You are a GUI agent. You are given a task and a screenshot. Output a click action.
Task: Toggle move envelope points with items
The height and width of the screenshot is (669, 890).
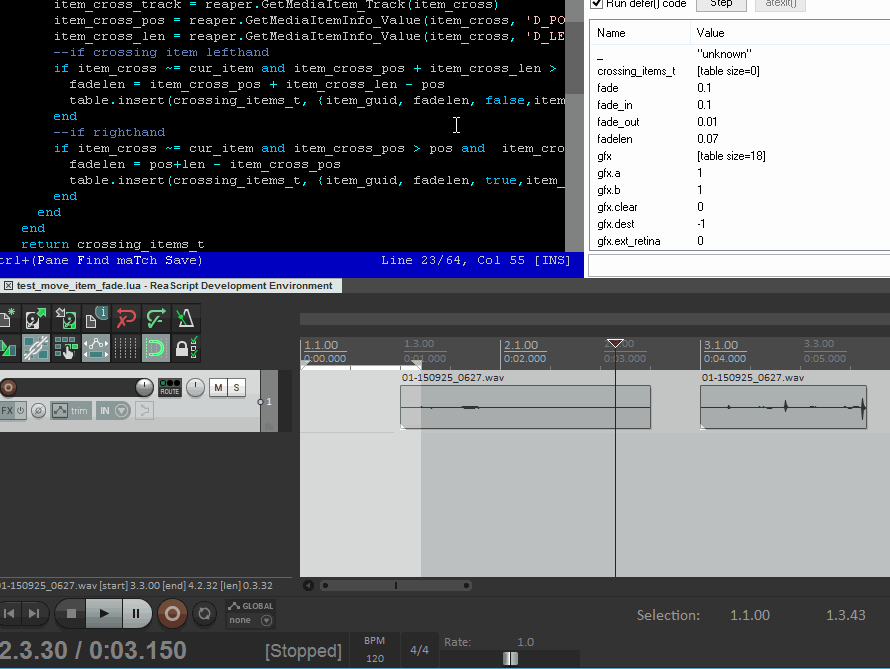96,348
